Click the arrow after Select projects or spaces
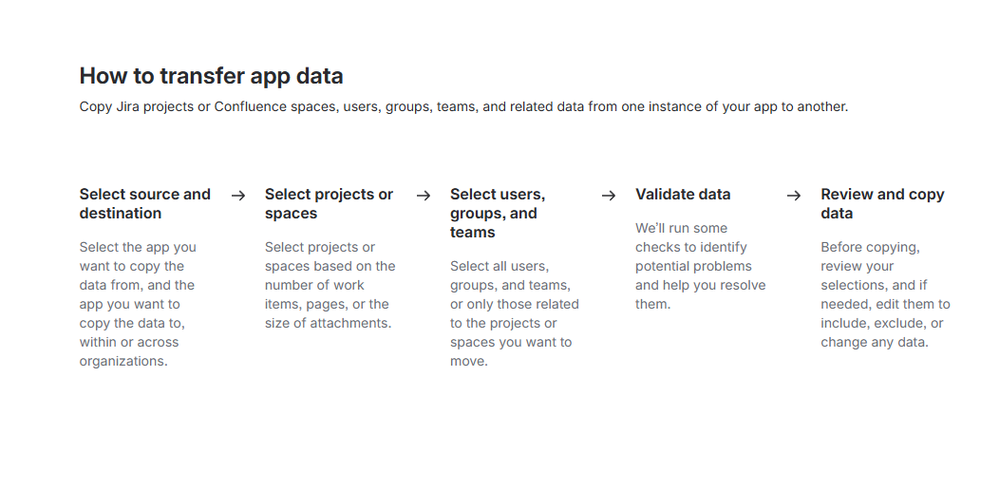The image size is (999, 490). click(x=423, y=196)
